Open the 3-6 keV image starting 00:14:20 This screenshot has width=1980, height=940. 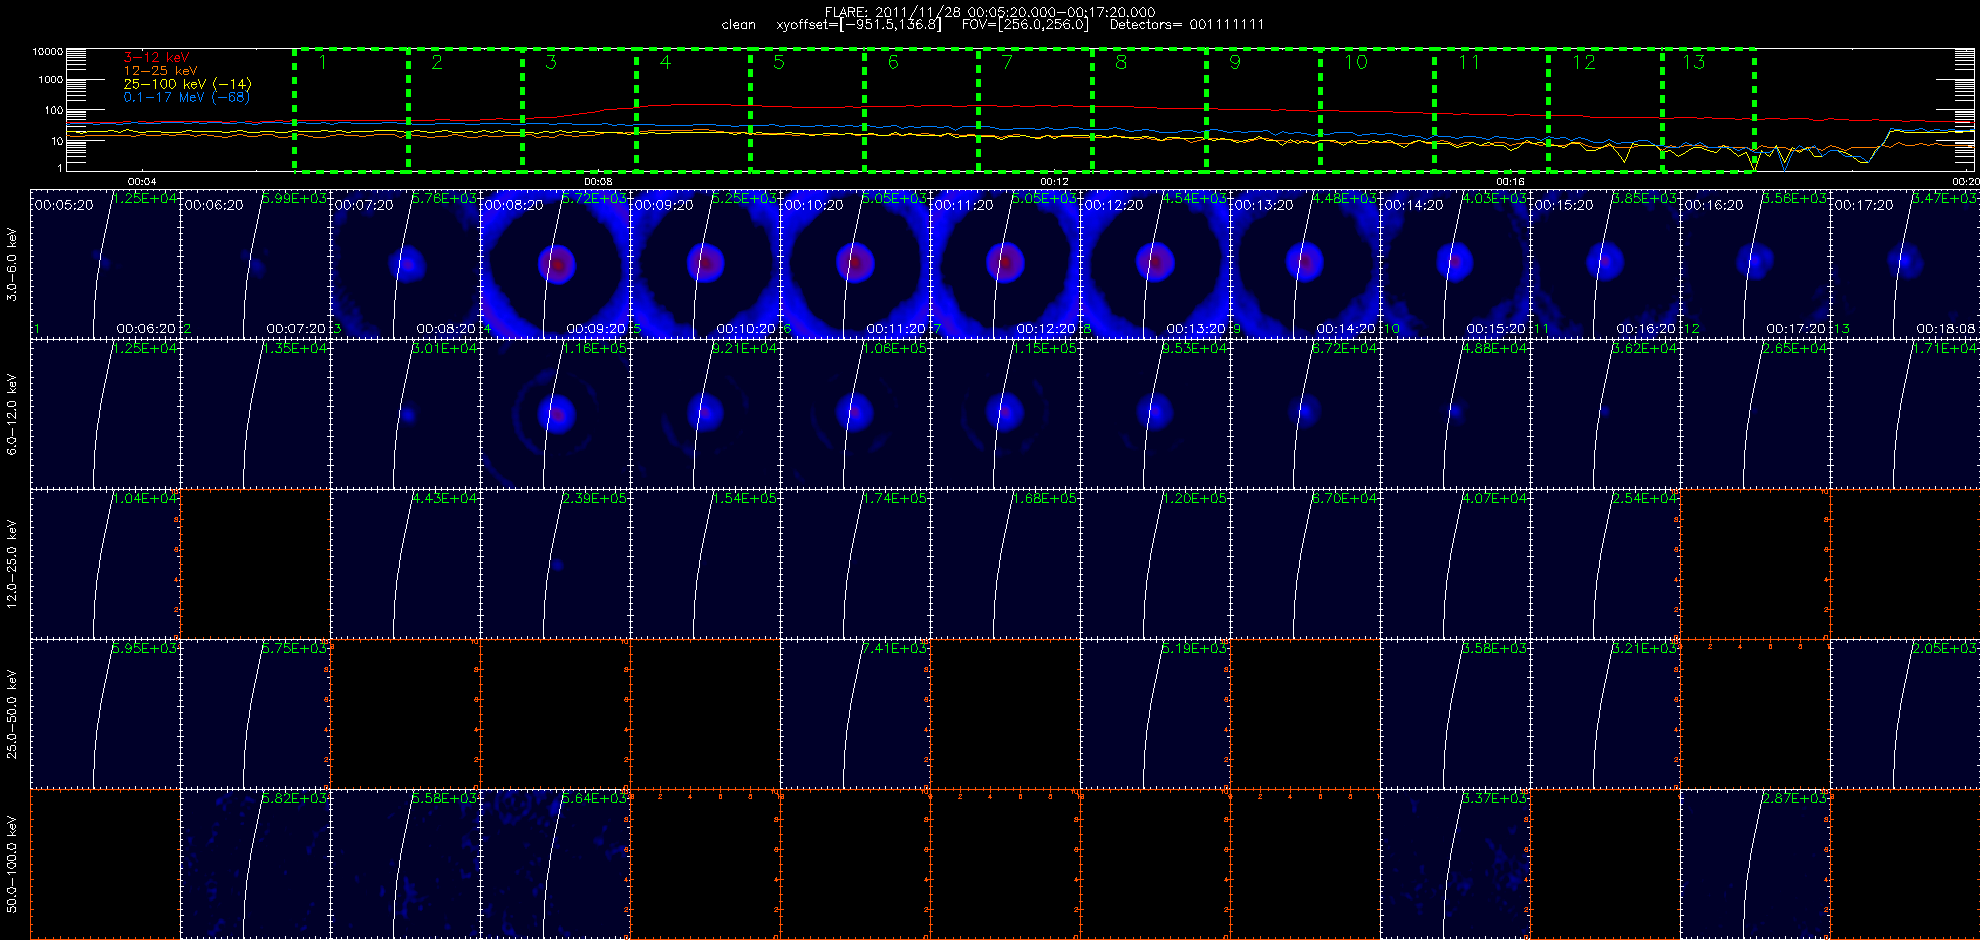pos(1455,264)
